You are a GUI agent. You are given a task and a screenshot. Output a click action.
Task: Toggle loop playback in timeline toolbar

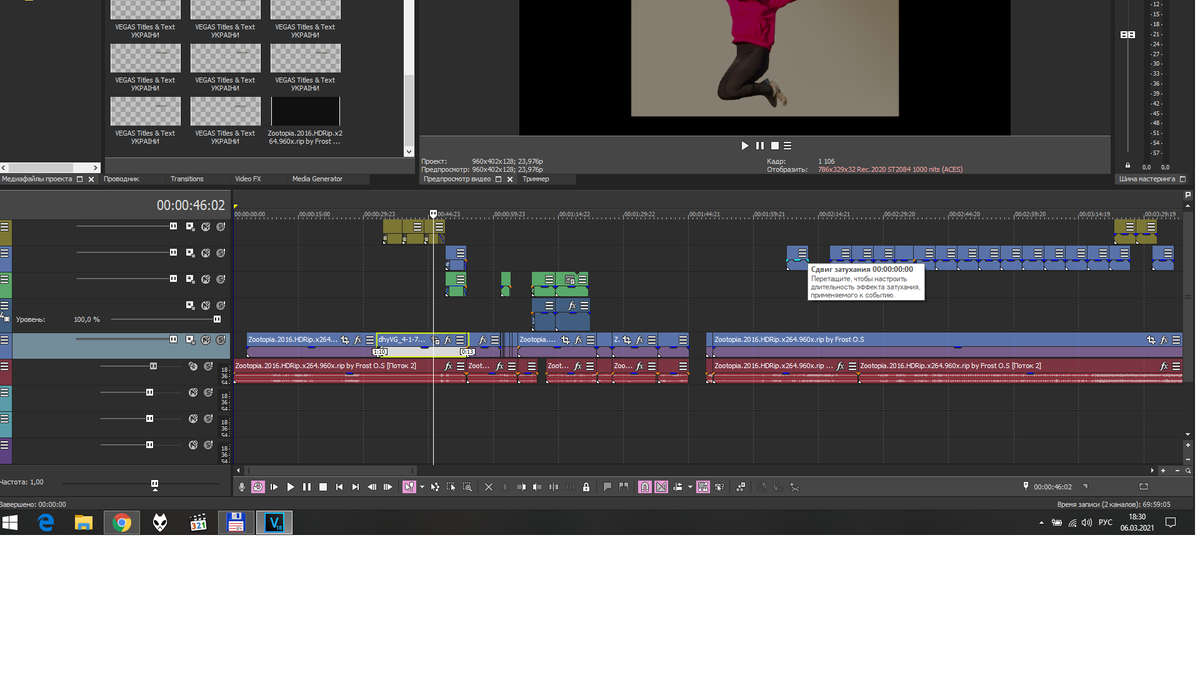tap(258, 487)
